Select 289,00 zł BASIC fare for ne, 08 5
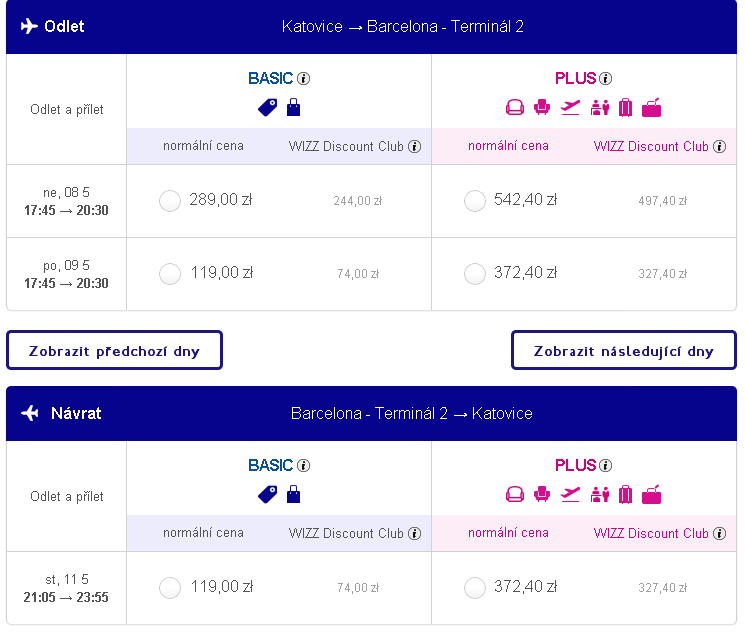This screenshot has width=745, height=633. click(170, 201)
